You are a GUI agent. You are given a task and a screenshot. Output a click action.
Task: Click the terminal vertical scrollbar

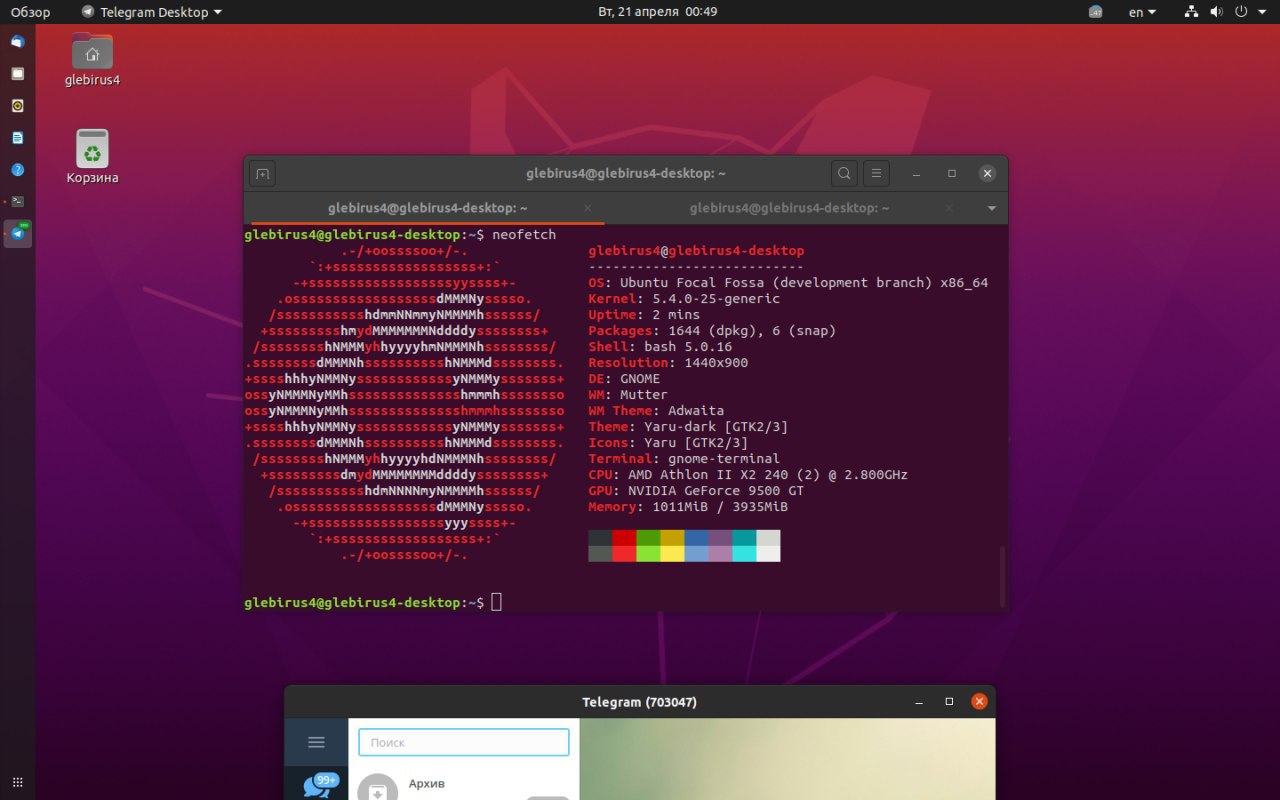[1003, 576]
